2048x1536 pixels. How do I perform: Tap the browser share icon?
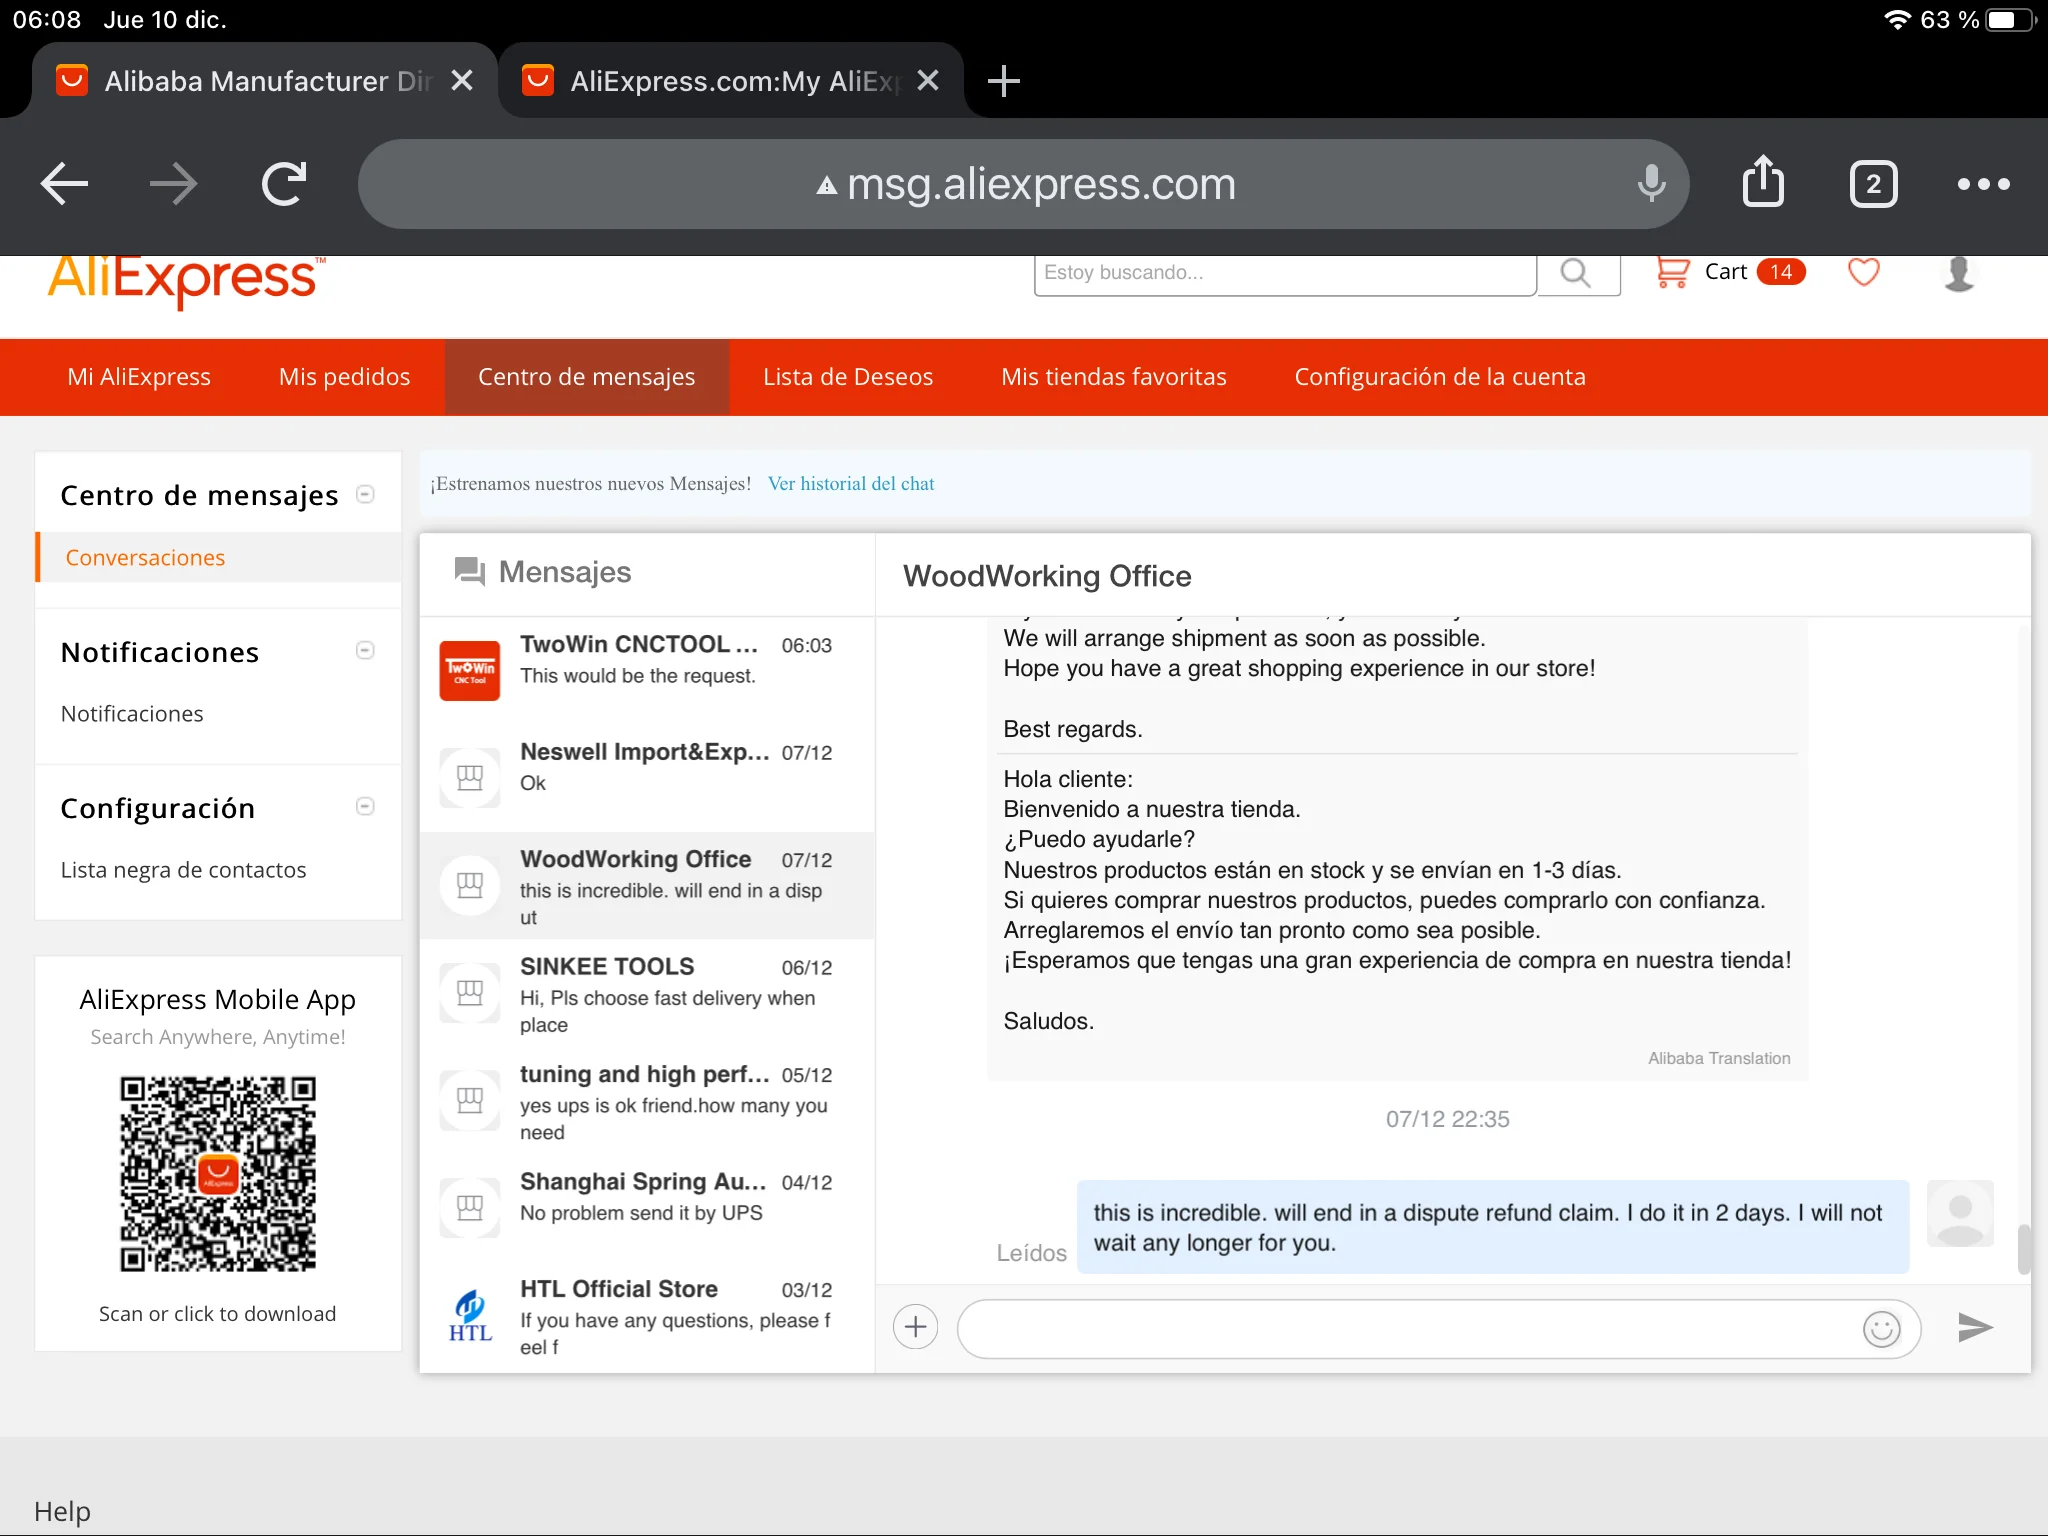(1763, 183)
